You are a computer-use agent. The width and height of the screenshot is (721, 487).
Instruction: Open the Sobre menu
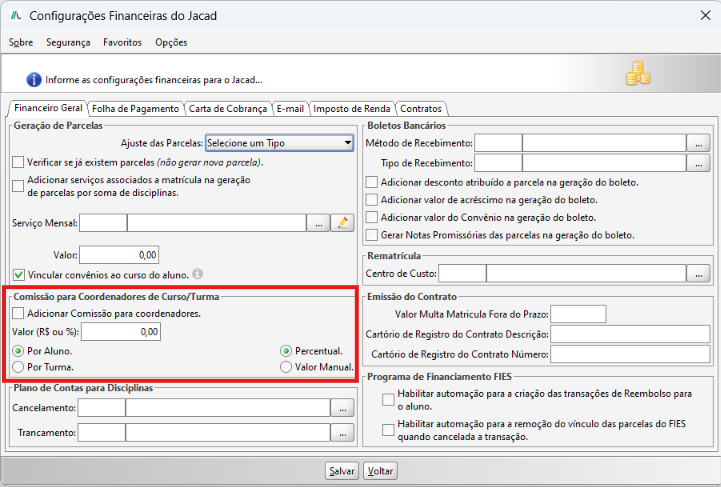(21, 42)
